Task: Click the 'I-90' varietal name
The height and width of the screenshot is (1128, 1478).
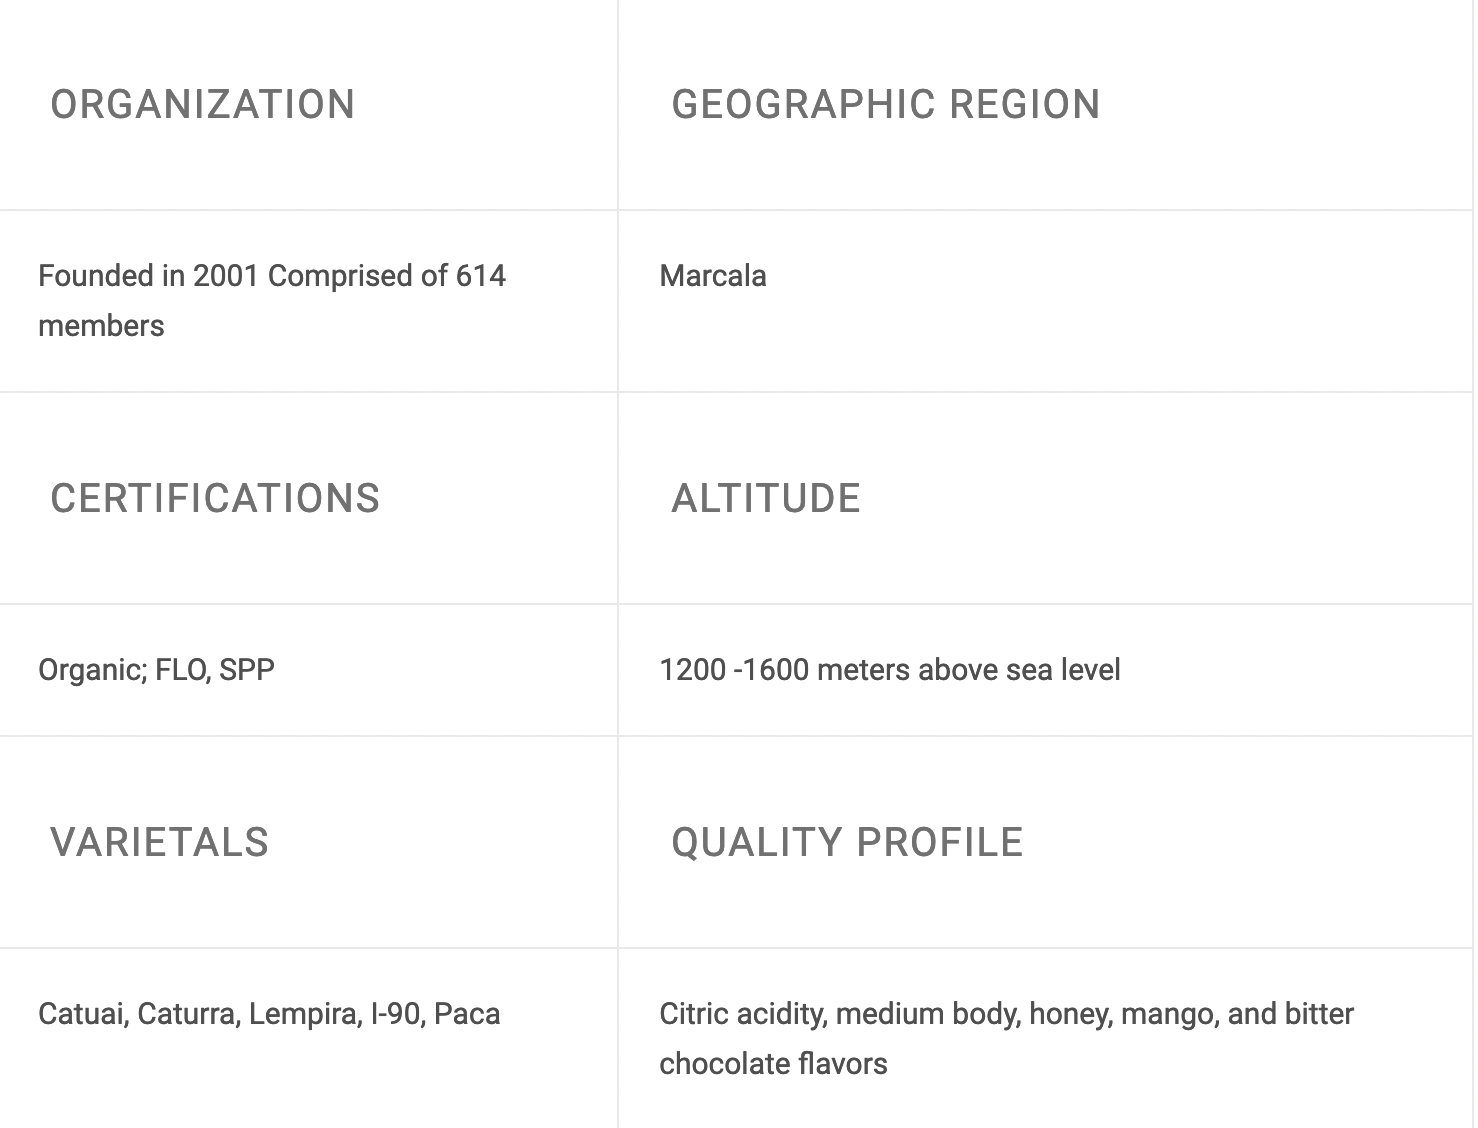Action: (x=395, y=1014)
